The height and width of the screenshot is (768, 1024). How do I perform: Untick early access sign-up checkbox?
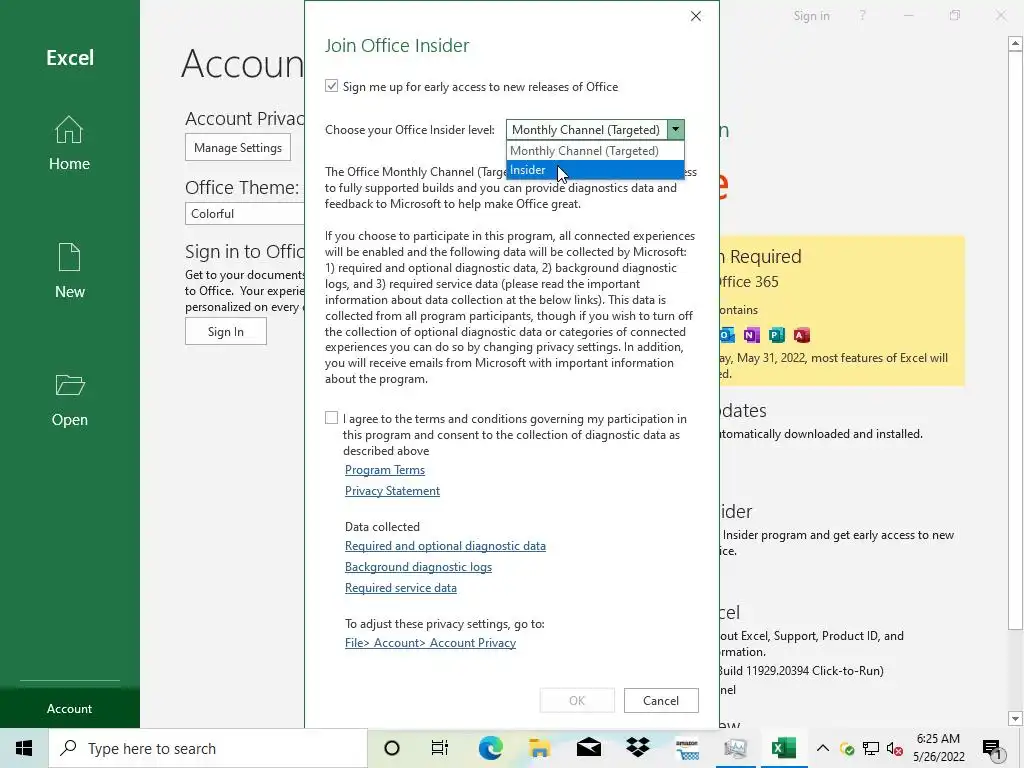(332, 86)
